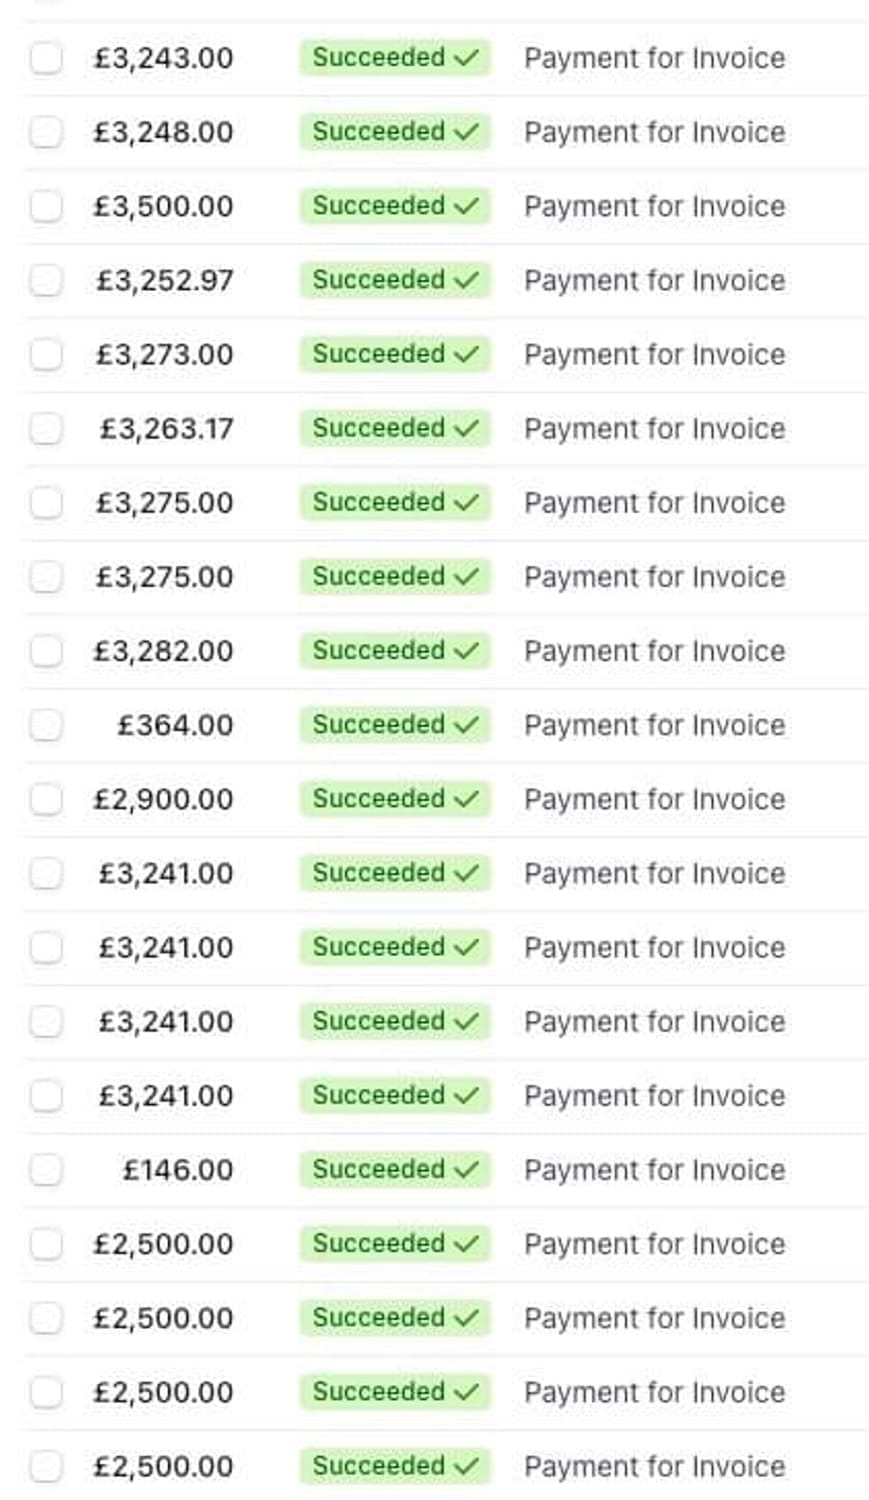Image resolution: width=869 pixels, height=1500 pixels.
Task: Enable the checkbox for the £3,252.97 payment
Action: coord(46,280)
